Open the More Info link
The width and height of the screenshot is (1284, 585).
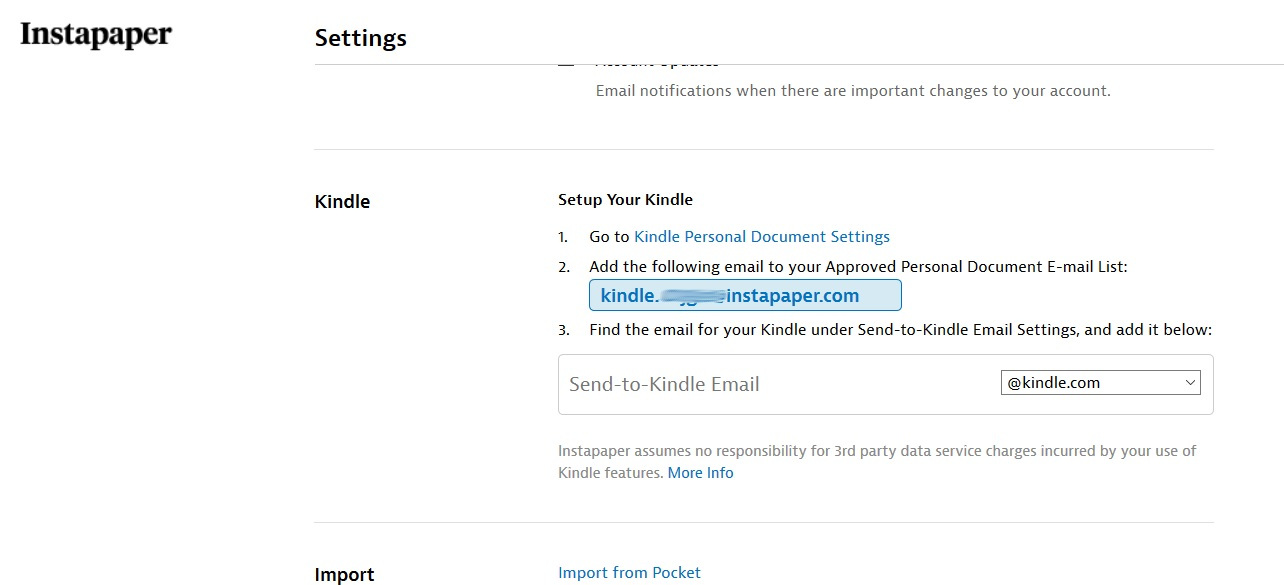coord(700,473)
